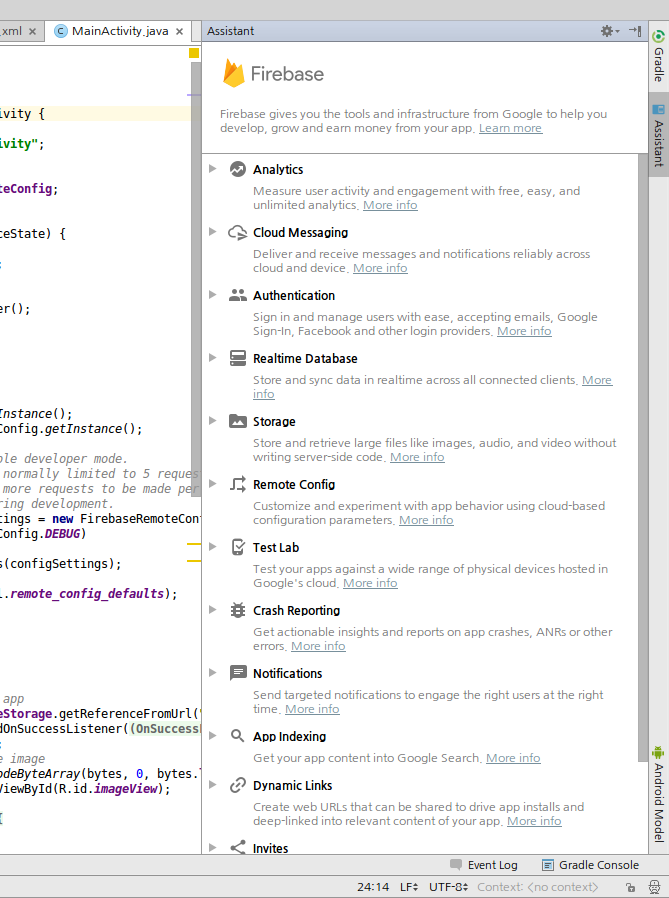Open Remote Config More info link
This screenshot has height=898, width=669.
(x=426, y=520)
